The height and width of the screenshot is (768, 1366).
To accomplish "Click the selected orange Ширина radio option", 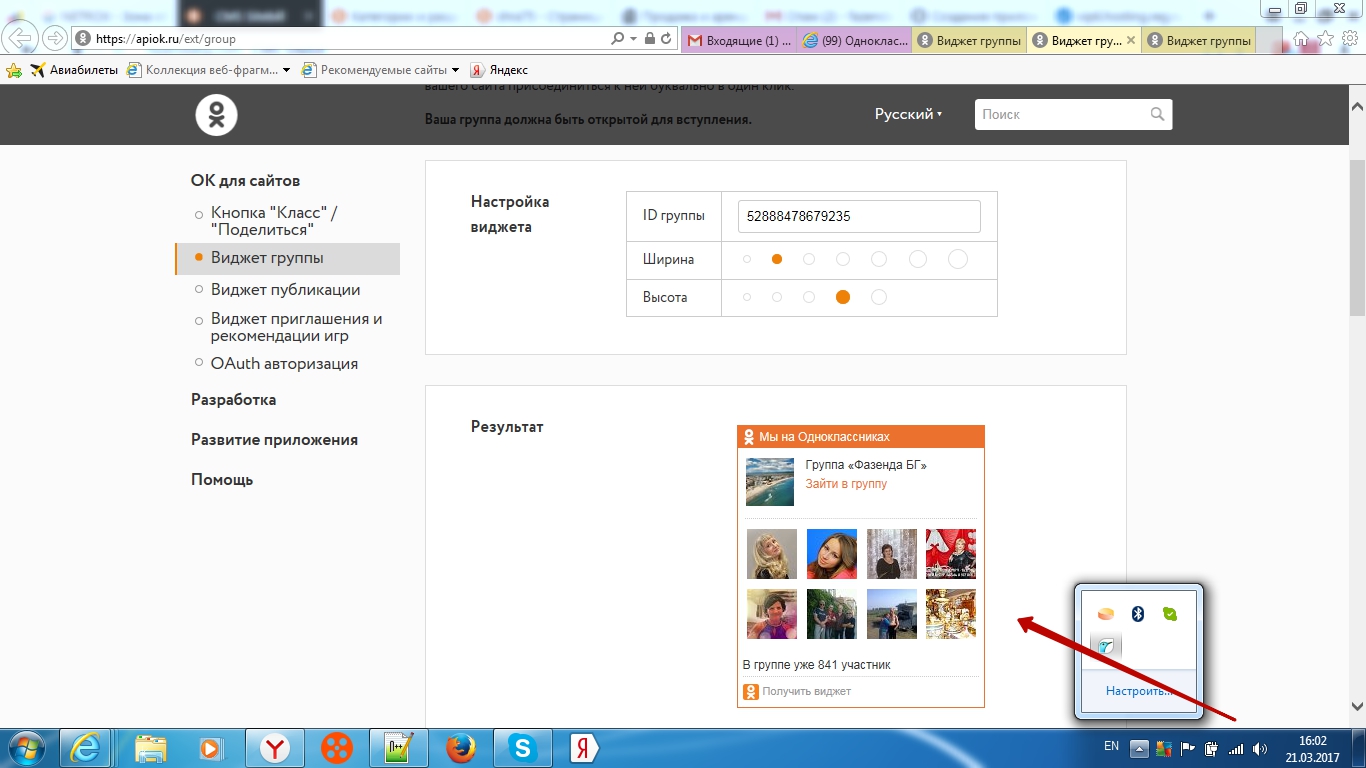I will 777,259.
